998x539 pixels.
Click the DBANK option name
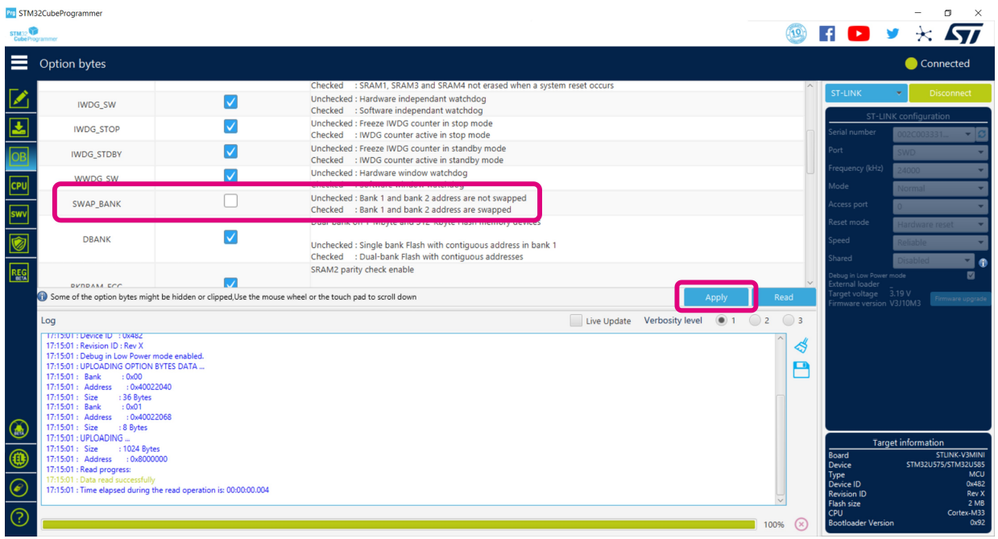tap(97, 239)
